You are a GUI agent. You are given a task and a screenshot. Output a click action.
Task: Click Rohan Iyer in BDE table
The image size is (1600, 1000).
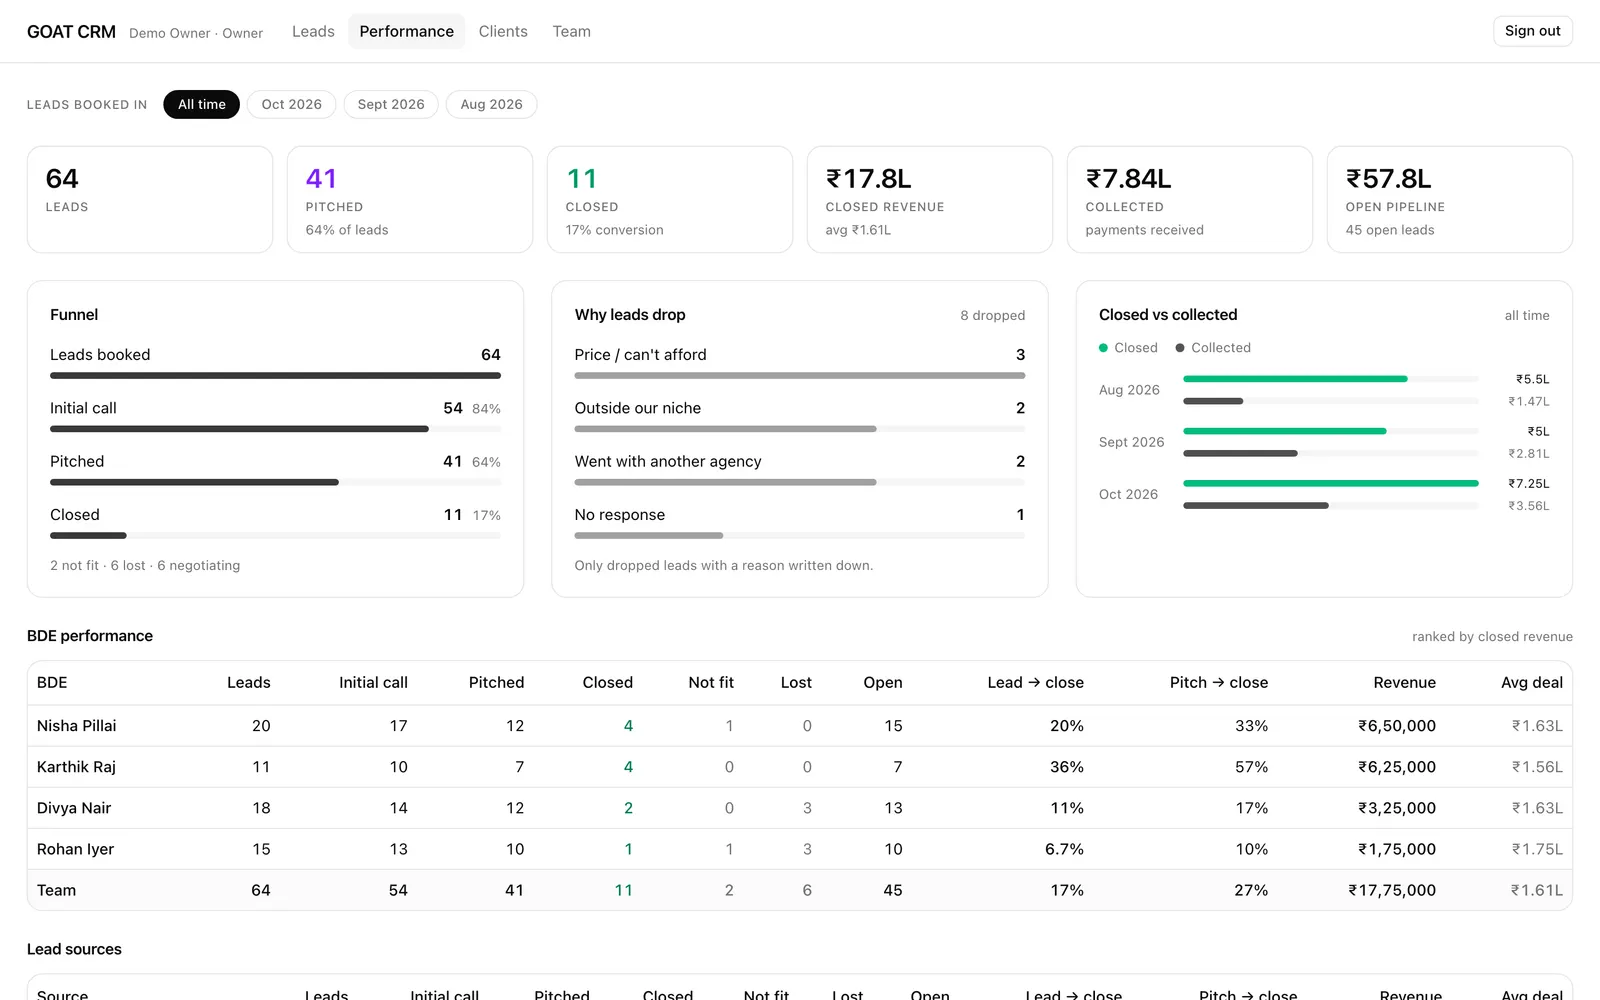point(75,849)
